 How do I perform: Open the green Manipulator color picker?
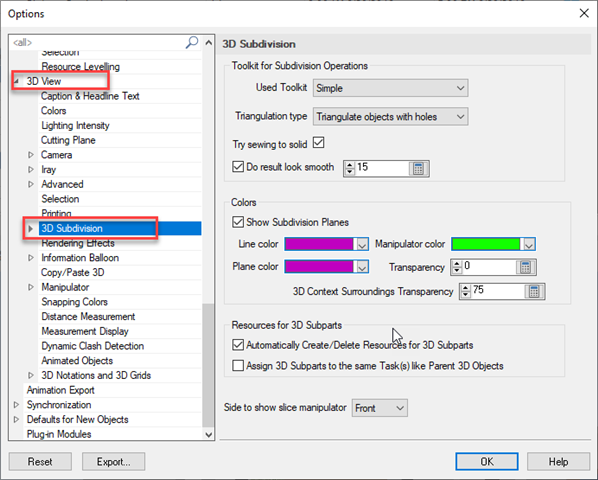point(494,244)
